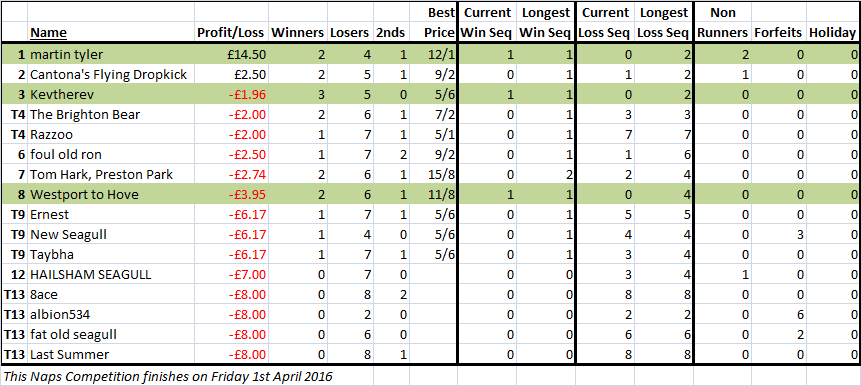
Task: Click martin tyler's 12/1 best price
Action: pyautogui.click(x=441, y=54)
